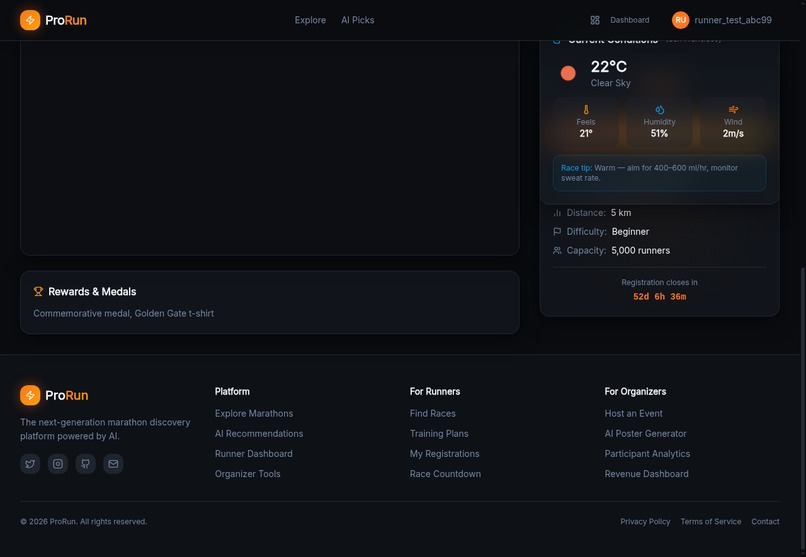Click the Humidity droplet icon
806x557 pixels.
point(660,109)
